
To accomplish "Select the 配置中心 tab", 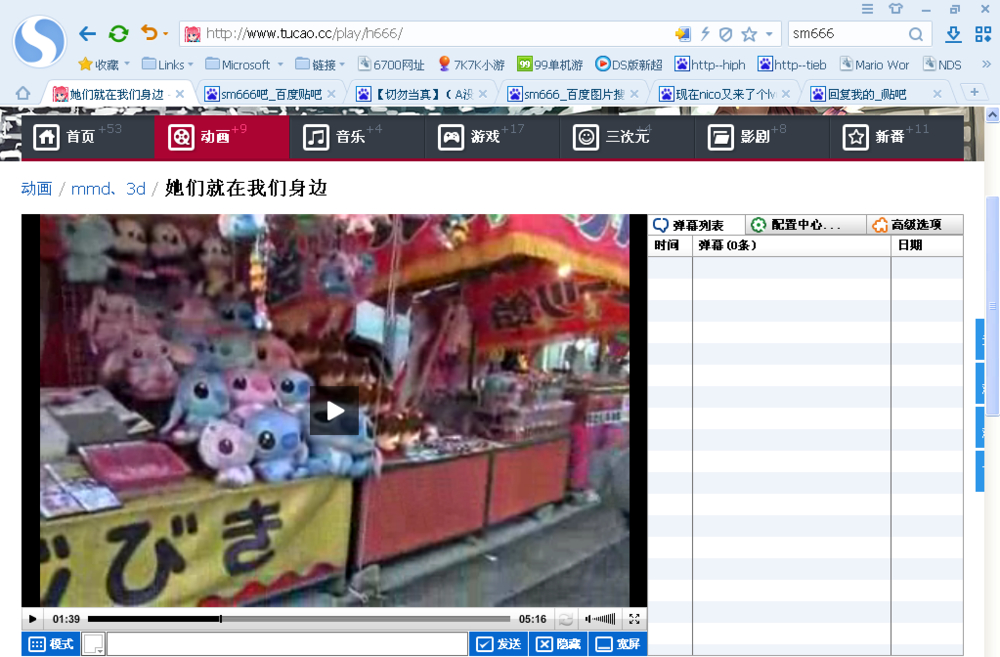I will click(x=805, y=225).
